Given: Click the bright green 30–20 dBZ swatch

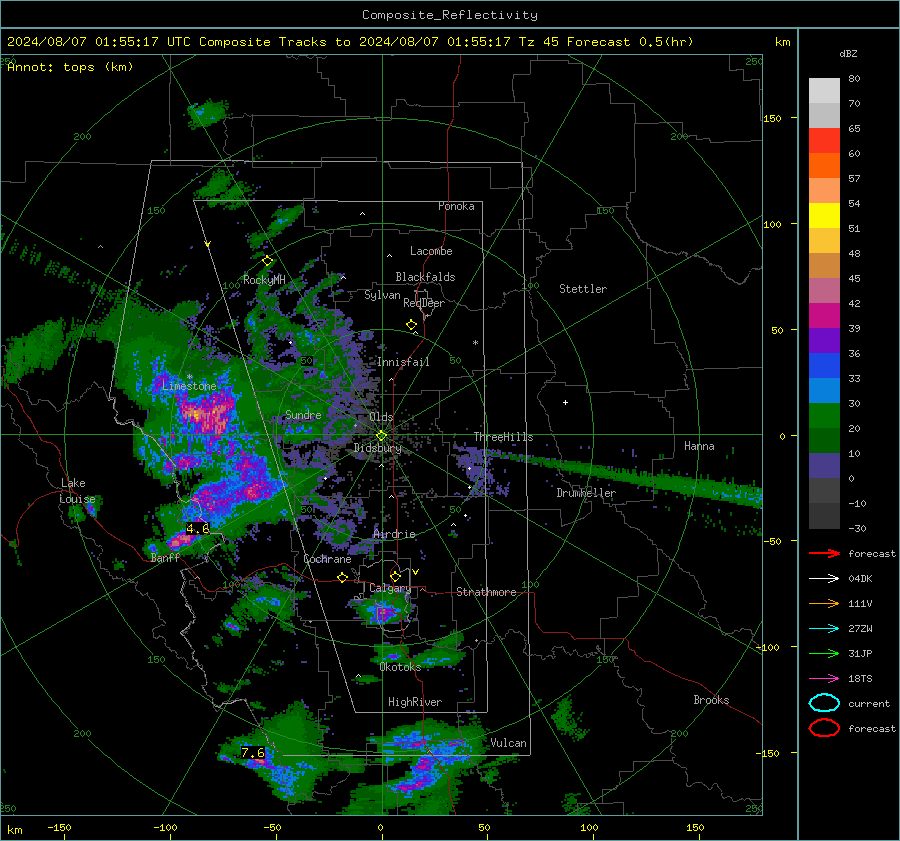Looking at the screenshot, I should pos(824,416).
